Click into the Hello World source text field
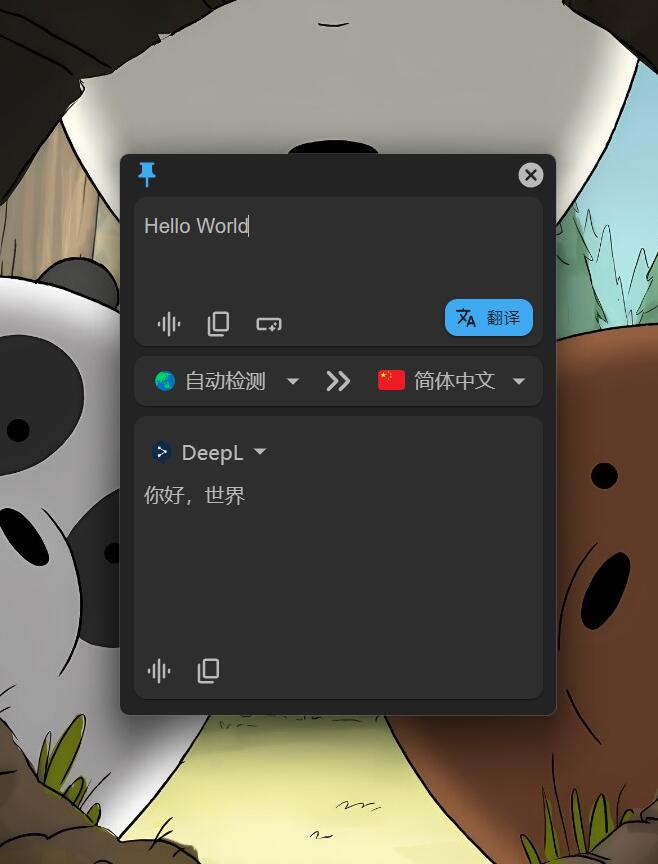The width and height of the screenshot is (658, 864). click(x=338, y=247)
